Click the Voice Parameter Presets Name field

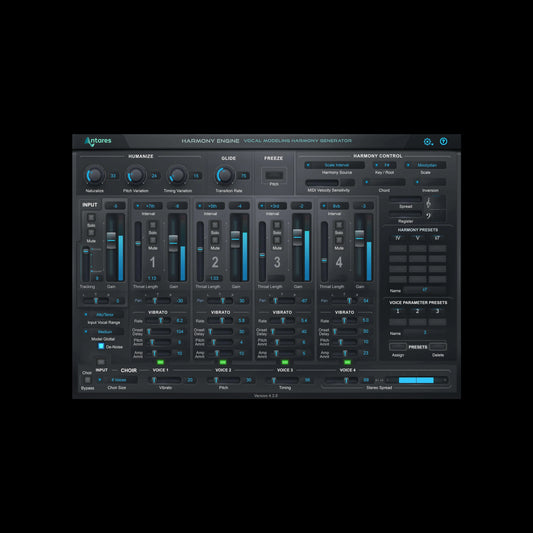pos(424,333)
